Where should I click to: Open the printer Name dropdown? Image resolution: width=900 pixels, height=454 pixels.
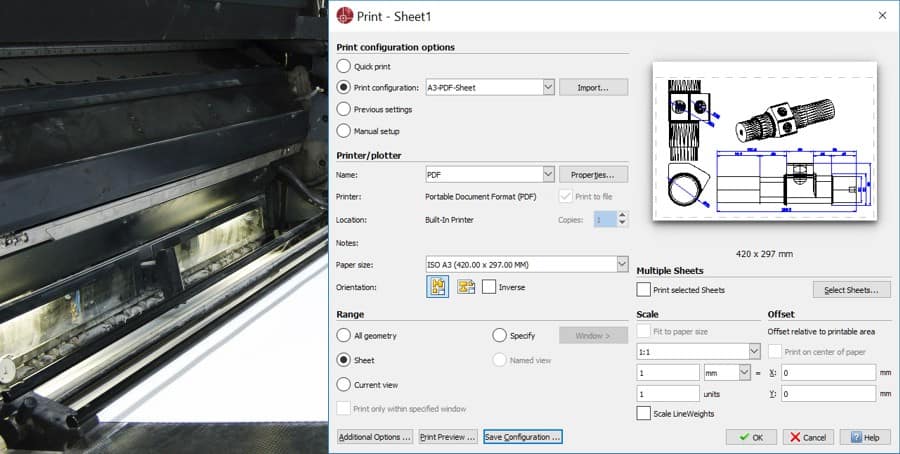tap(548, 174)
